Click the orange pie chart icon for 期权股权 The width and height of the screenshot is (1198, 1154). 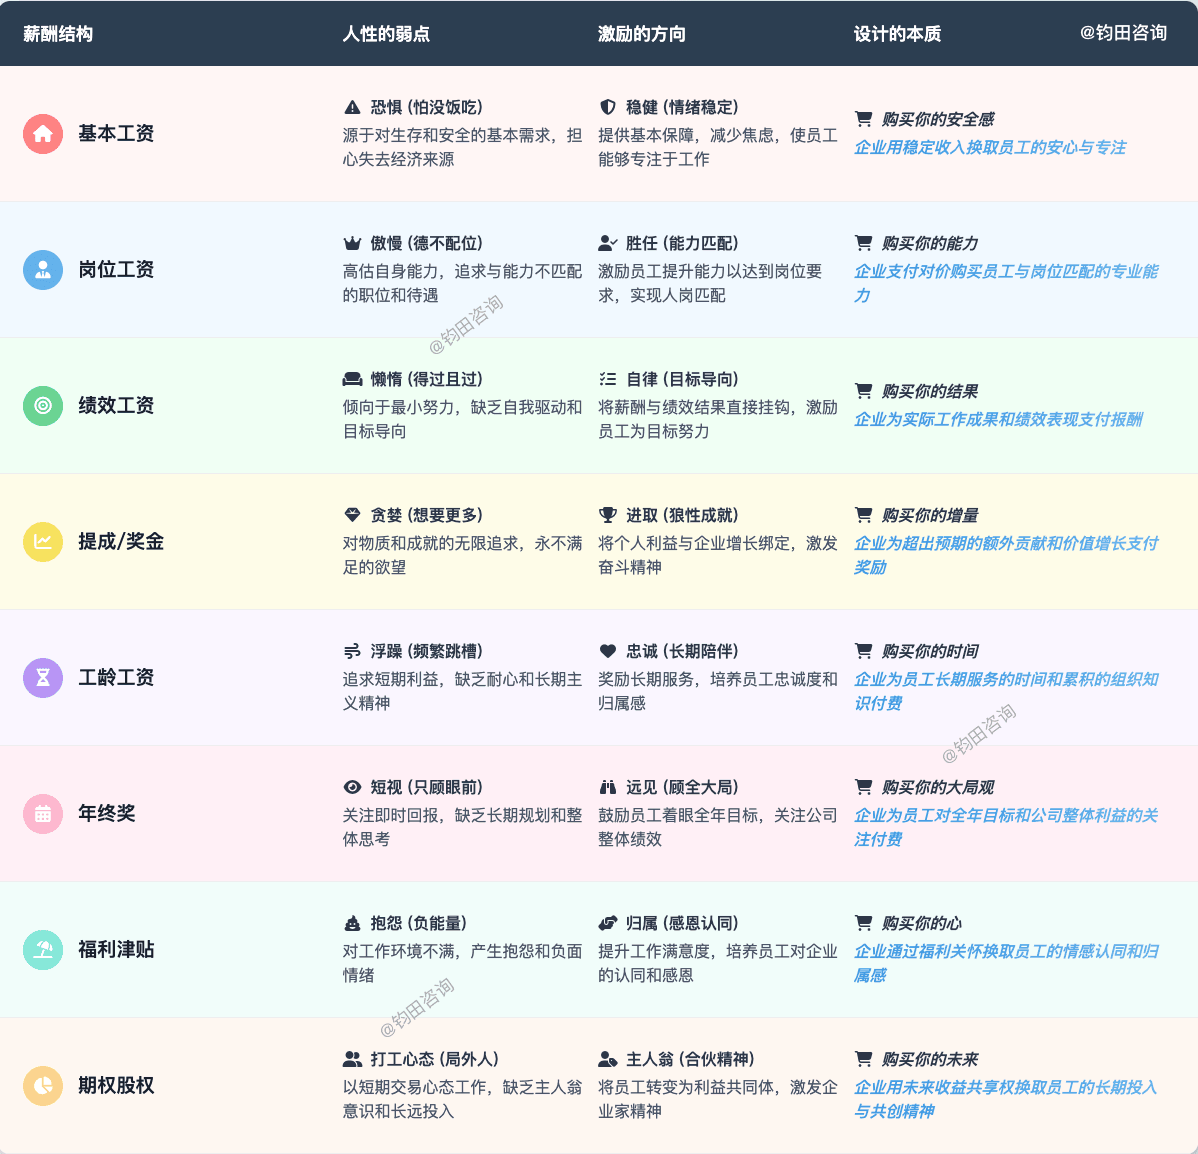coord(43,1086)
